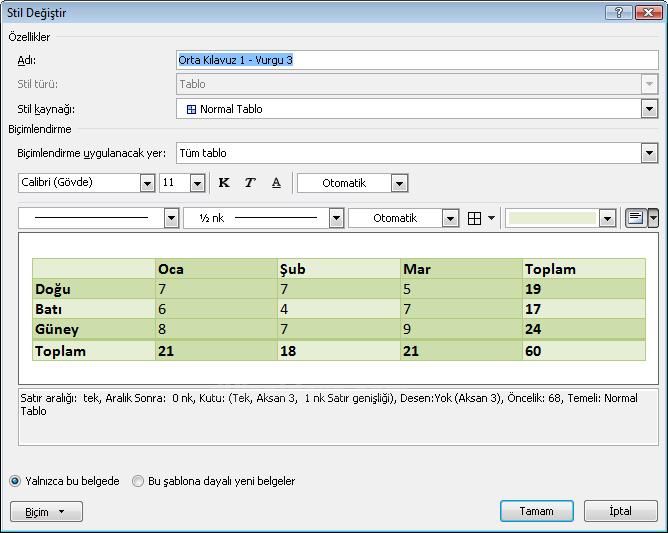Click the Adı style name field
Image resolution: width=668 pixels, height=533 pixels.
click(x=417, y=60)
